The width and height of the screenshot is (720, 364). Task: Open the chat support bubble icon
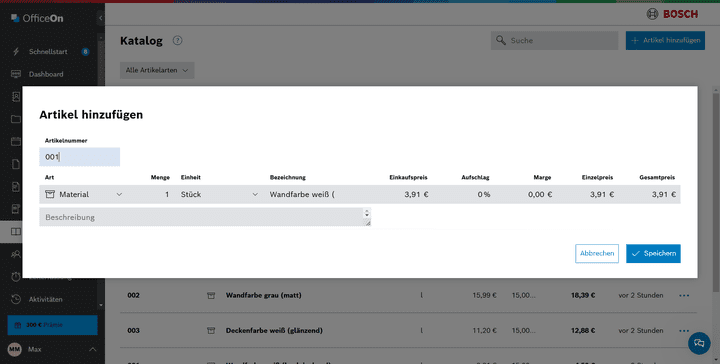(699, 343)
